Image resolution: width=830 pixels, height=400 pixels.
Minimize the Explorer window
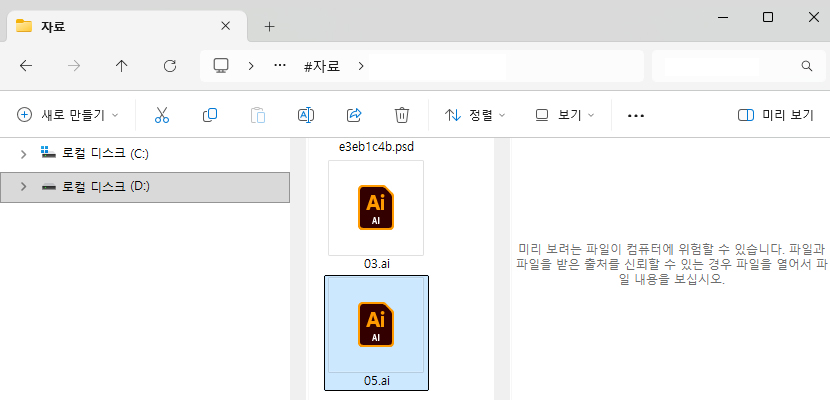click(721, 17)
